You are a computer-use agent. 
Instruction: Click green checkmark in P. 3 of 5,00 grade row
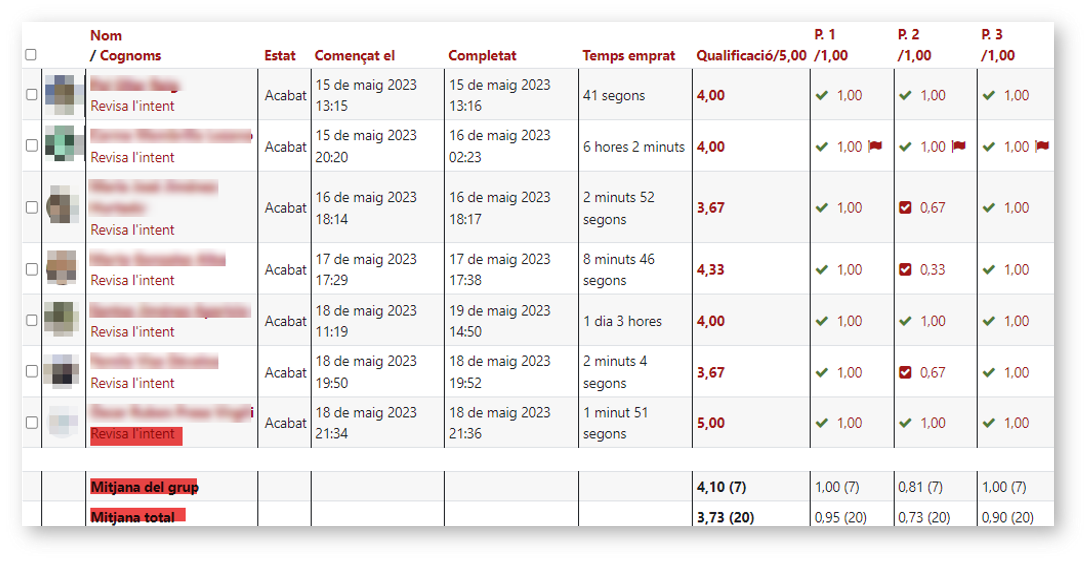tap(989, 423)
